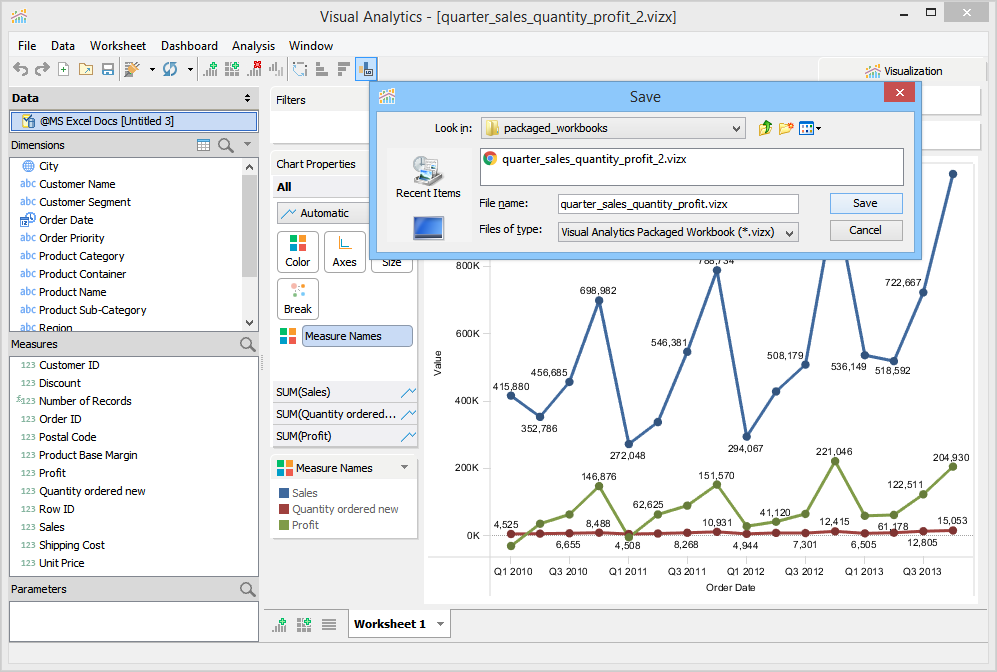Open the Dashboard menu
The width and height of the screenshot is (997, 672).
[x=189, y=46]
